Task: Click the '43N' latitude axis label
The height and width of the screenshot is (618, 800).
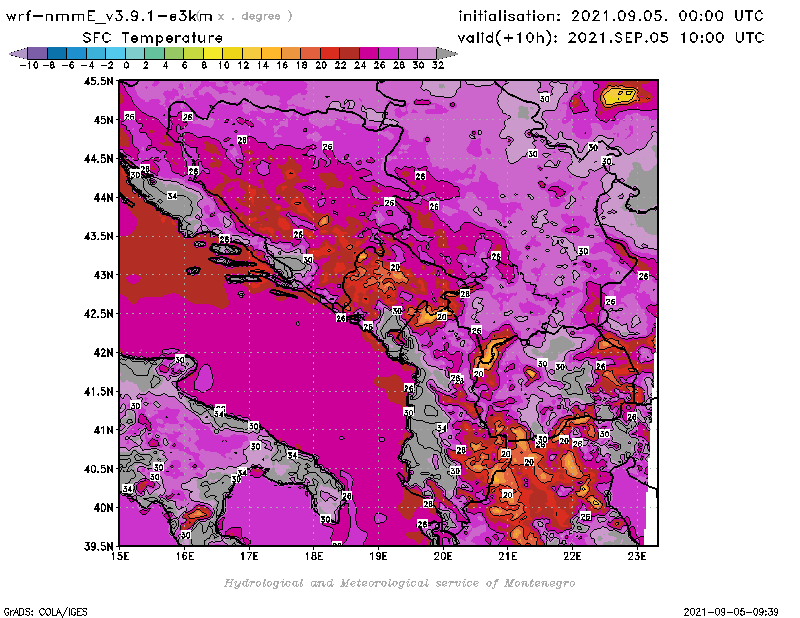Action: (x=104, y=275)
